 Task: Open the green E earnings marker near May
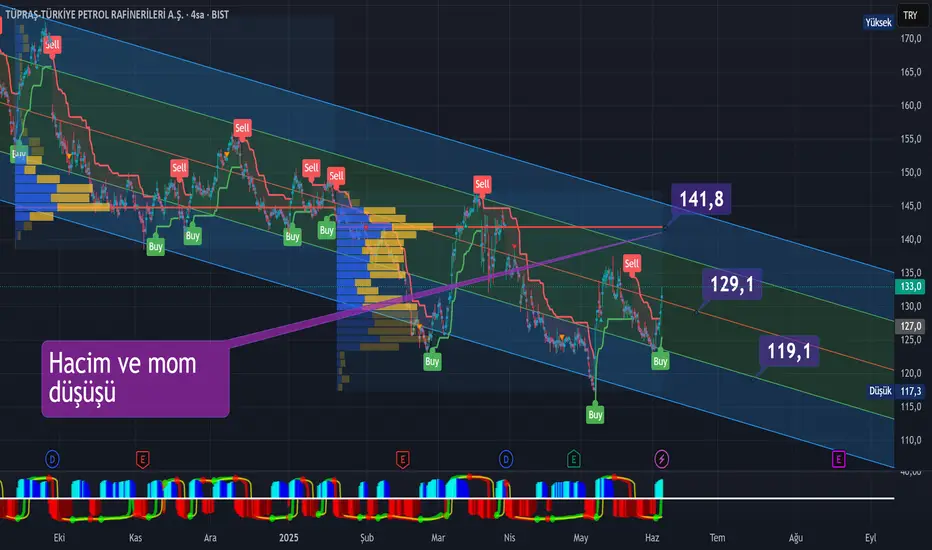[574, 459]
